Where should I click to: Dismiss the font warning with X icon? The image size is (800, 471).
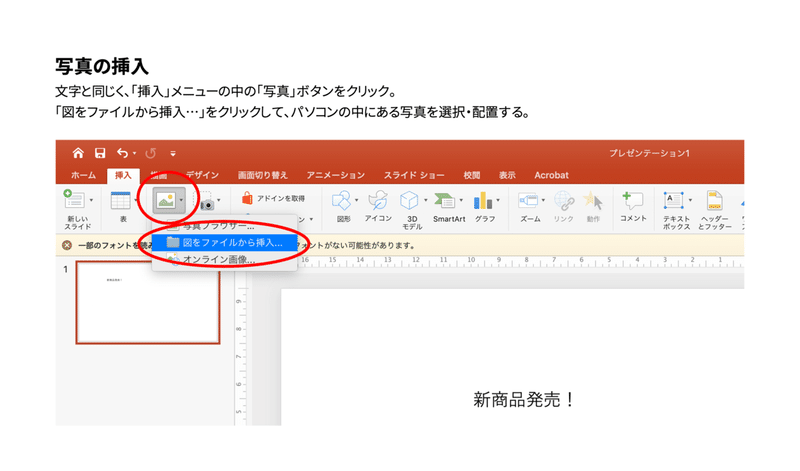pos(67,245)
